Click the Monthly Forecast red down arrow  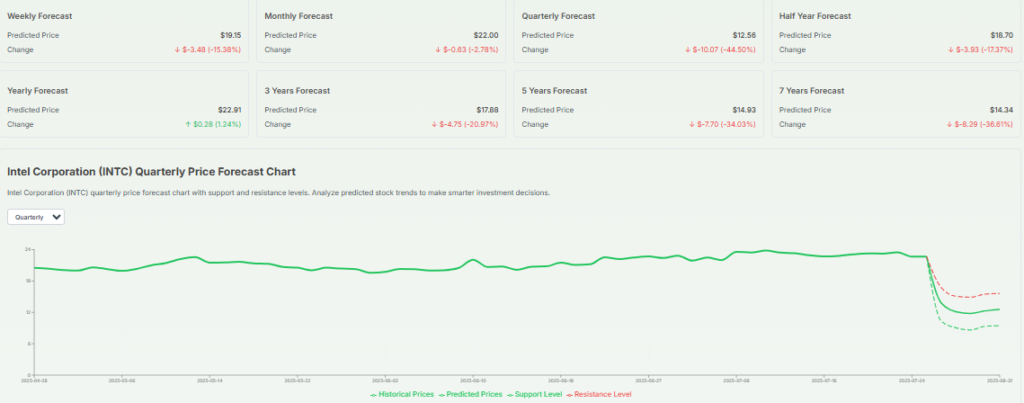pos(438,49)
